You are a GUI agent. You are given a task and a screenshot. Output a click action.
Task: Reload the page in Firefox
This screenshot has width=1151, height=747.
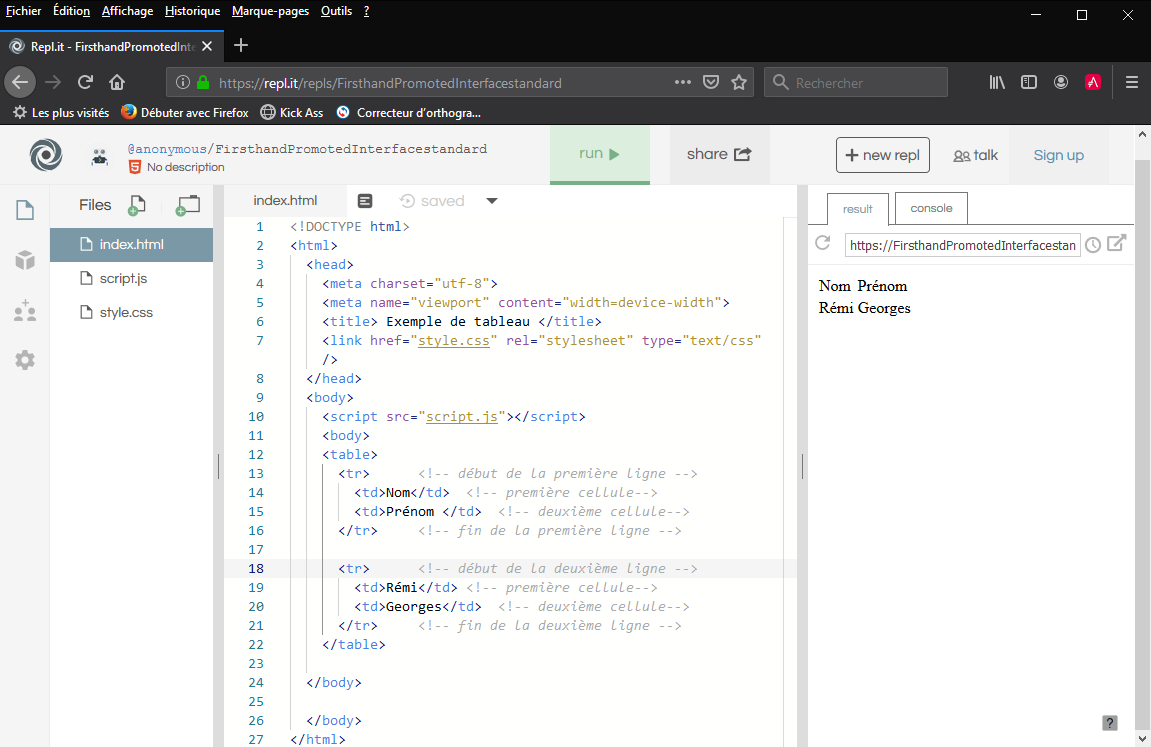tap(85, 82)
